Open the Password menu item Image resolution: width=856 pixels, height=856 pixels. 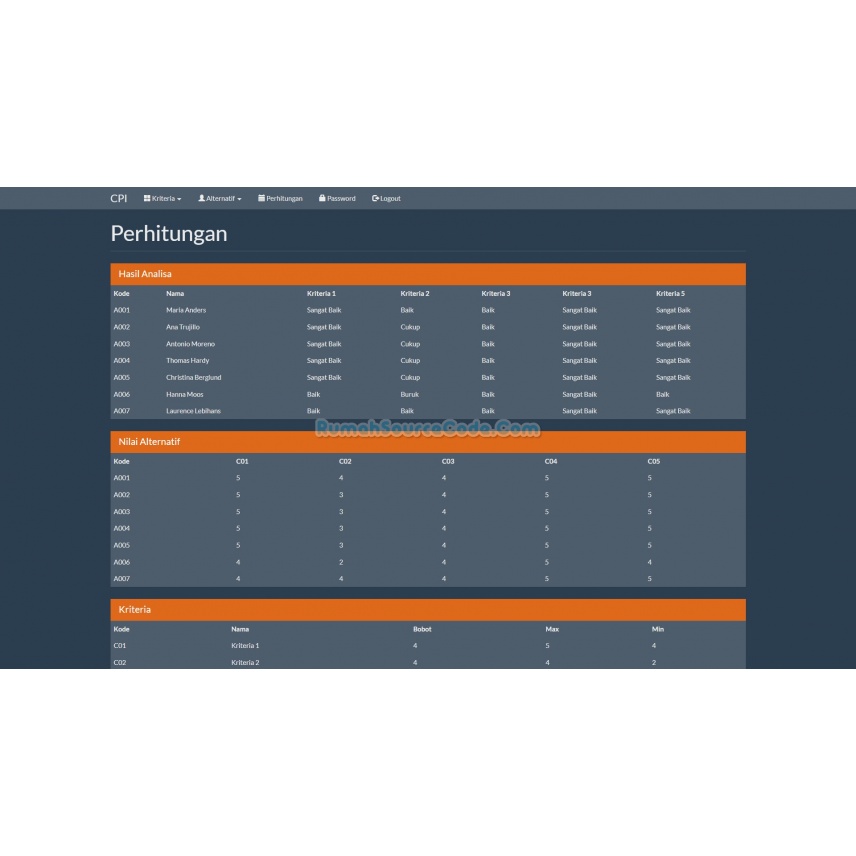(337, 198)
